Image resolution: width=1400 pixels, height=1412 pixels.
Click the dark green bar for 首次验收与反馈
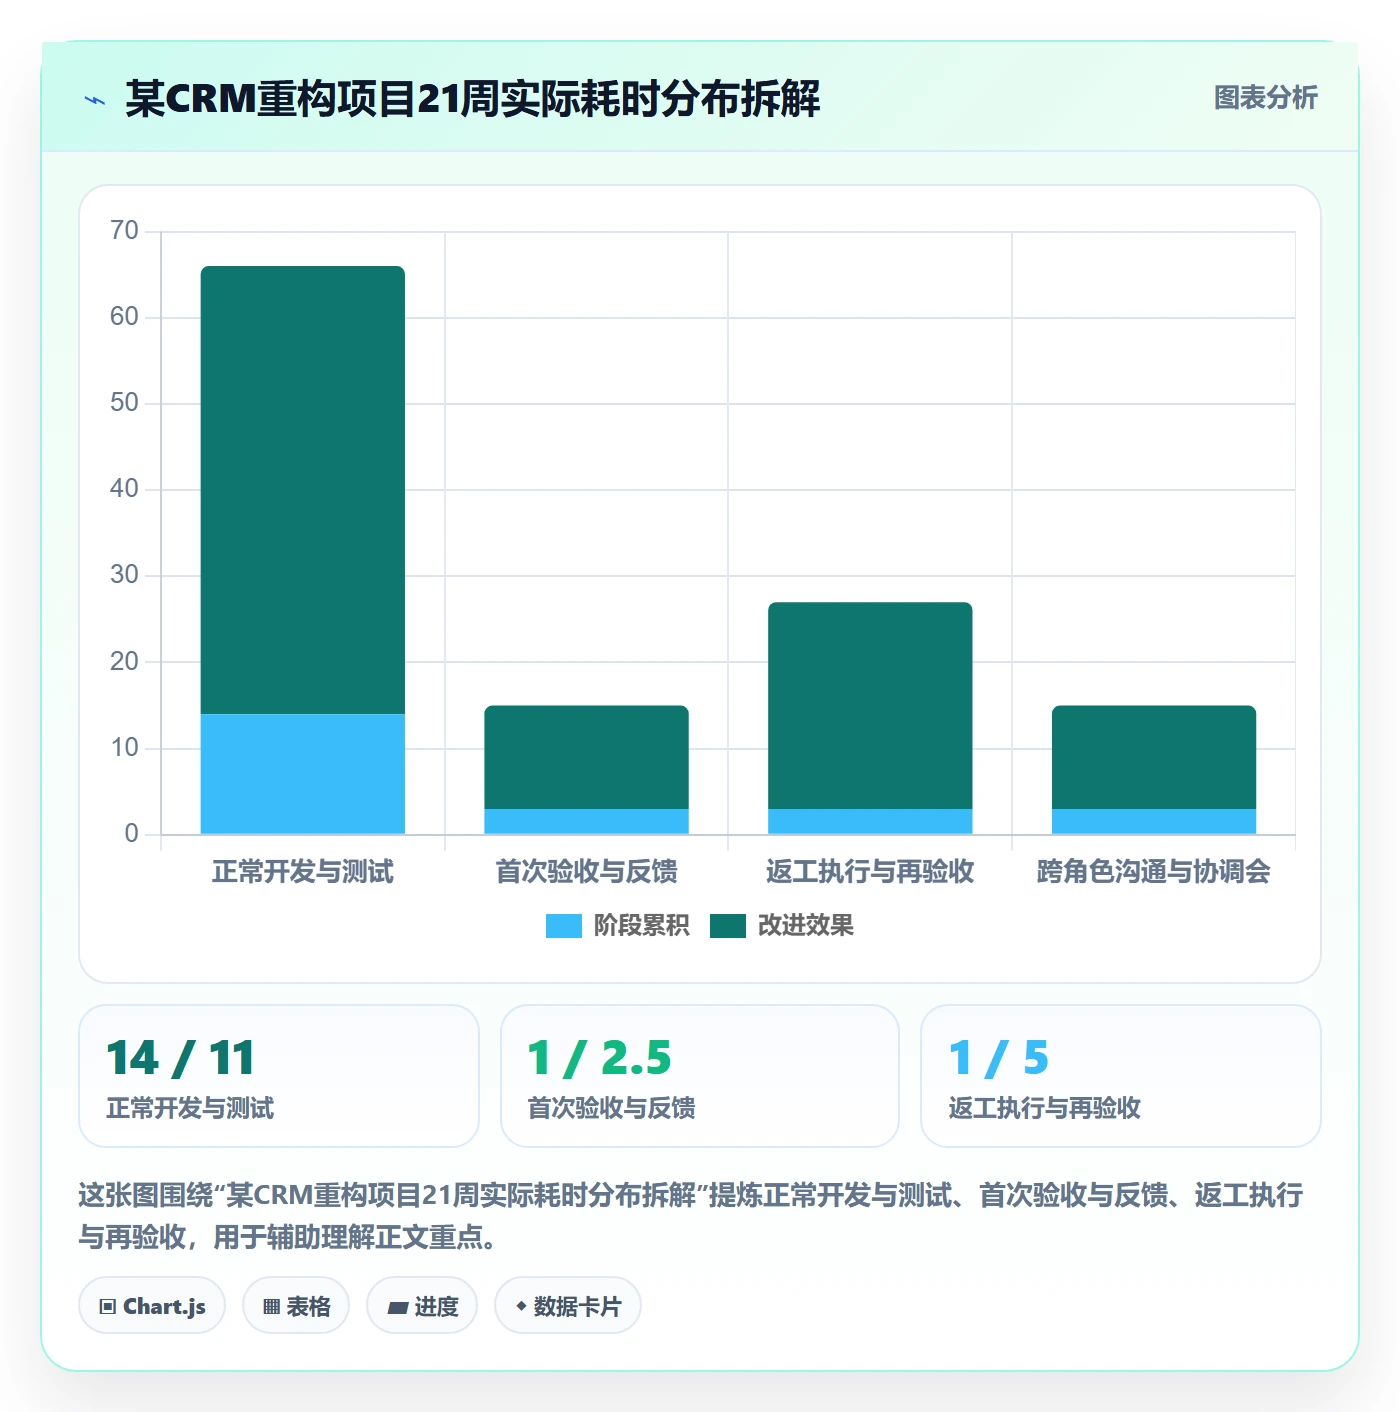click(x=587, y=757)
